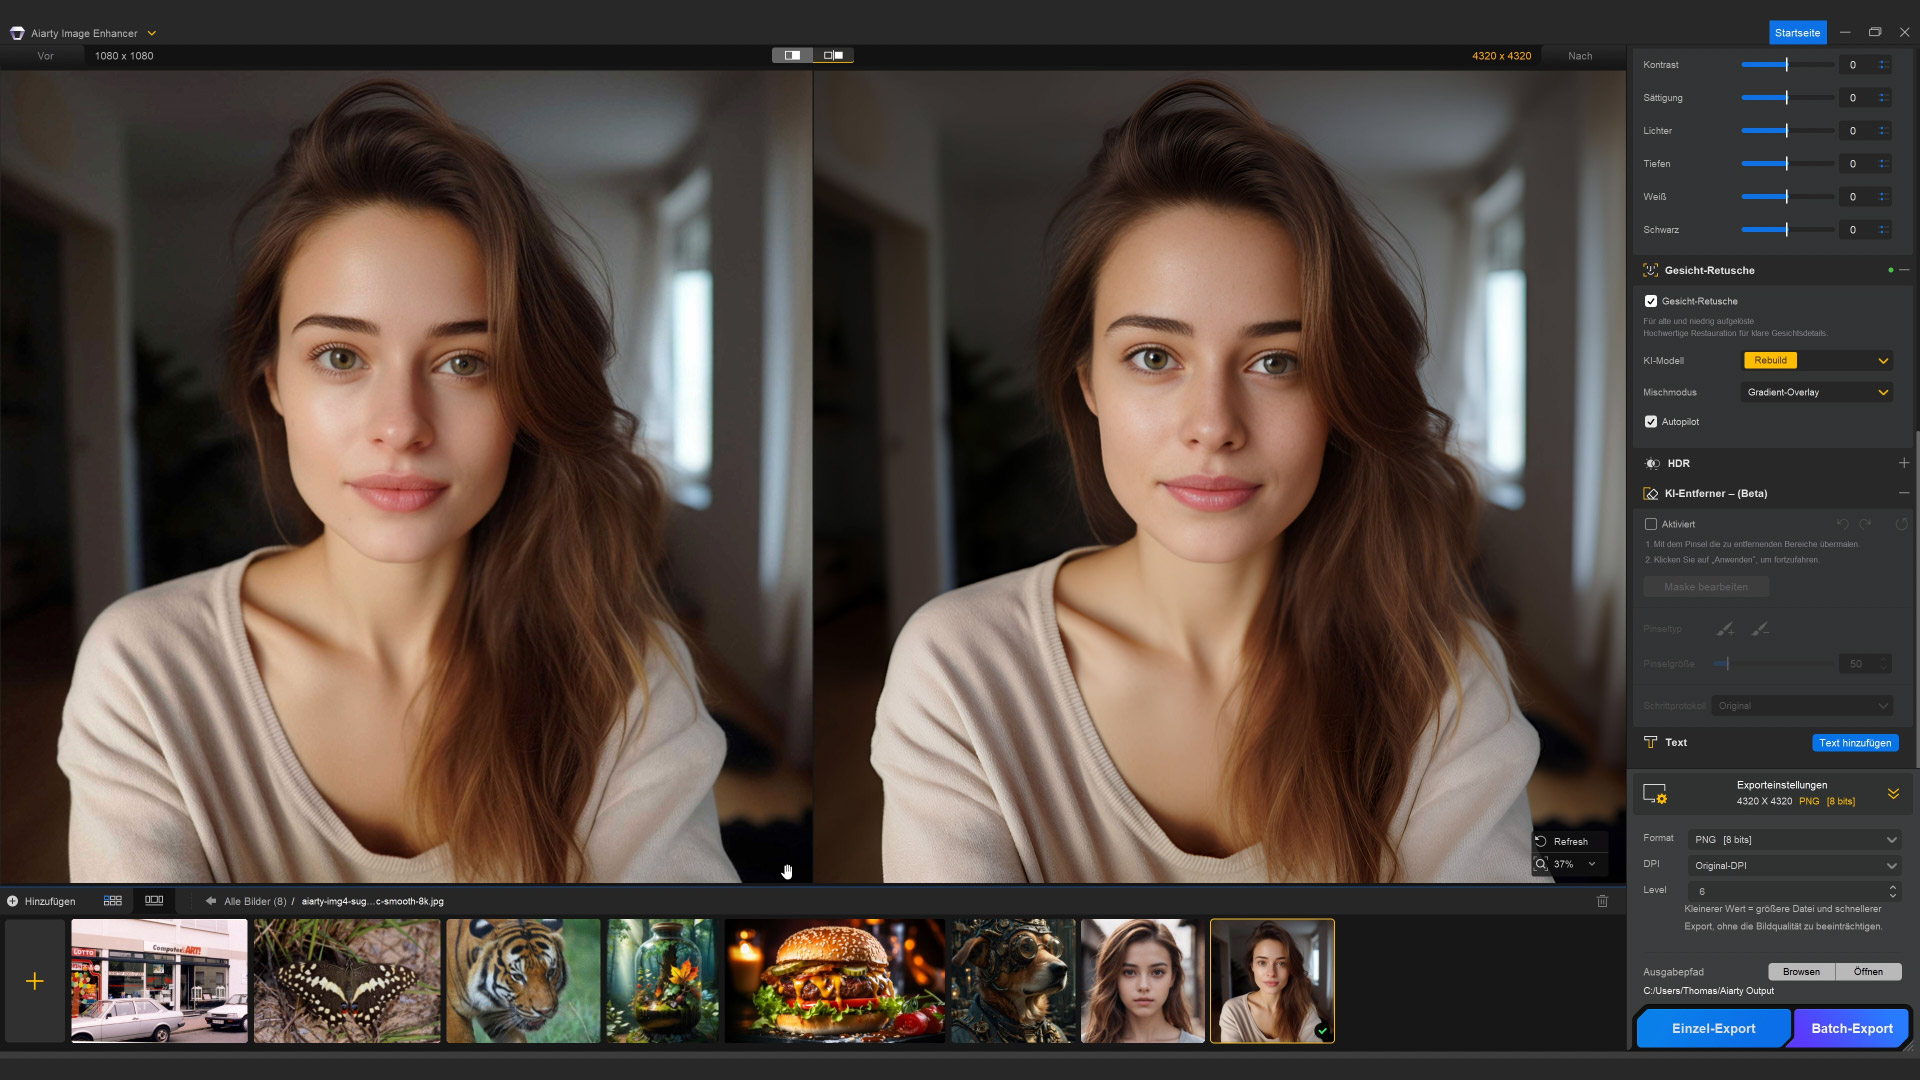Switch to the first split comparison view icon
The image size is (1920, 1080).
click(x=792, y=55)
